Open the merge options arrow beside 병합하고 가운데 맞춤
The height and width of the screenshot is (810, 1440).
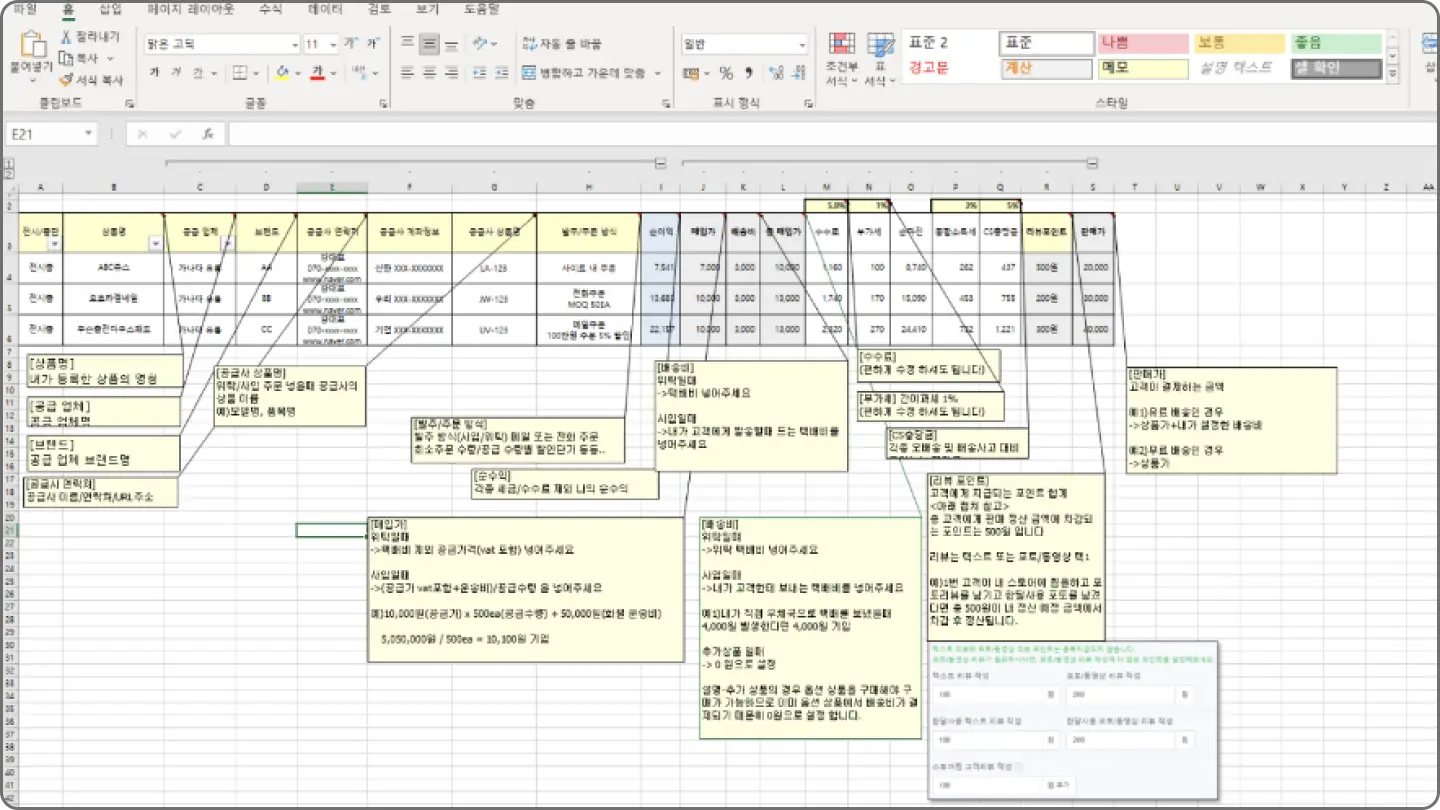[x=658, y=73]
